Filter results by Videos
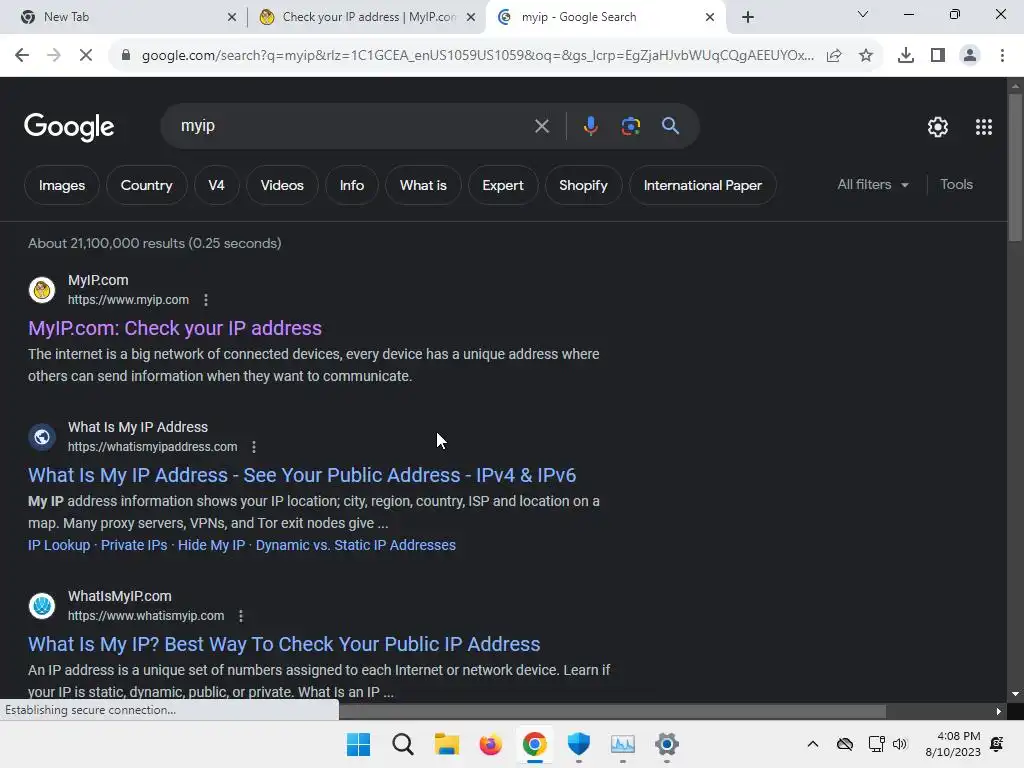The image size is (1024, 768). coord(282,185)
